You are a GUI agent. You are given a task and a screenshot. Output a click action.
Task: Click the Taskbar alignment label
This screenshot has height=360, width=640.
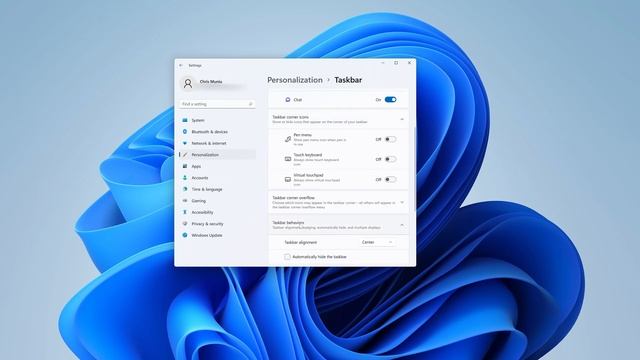[x=300, y=242]
